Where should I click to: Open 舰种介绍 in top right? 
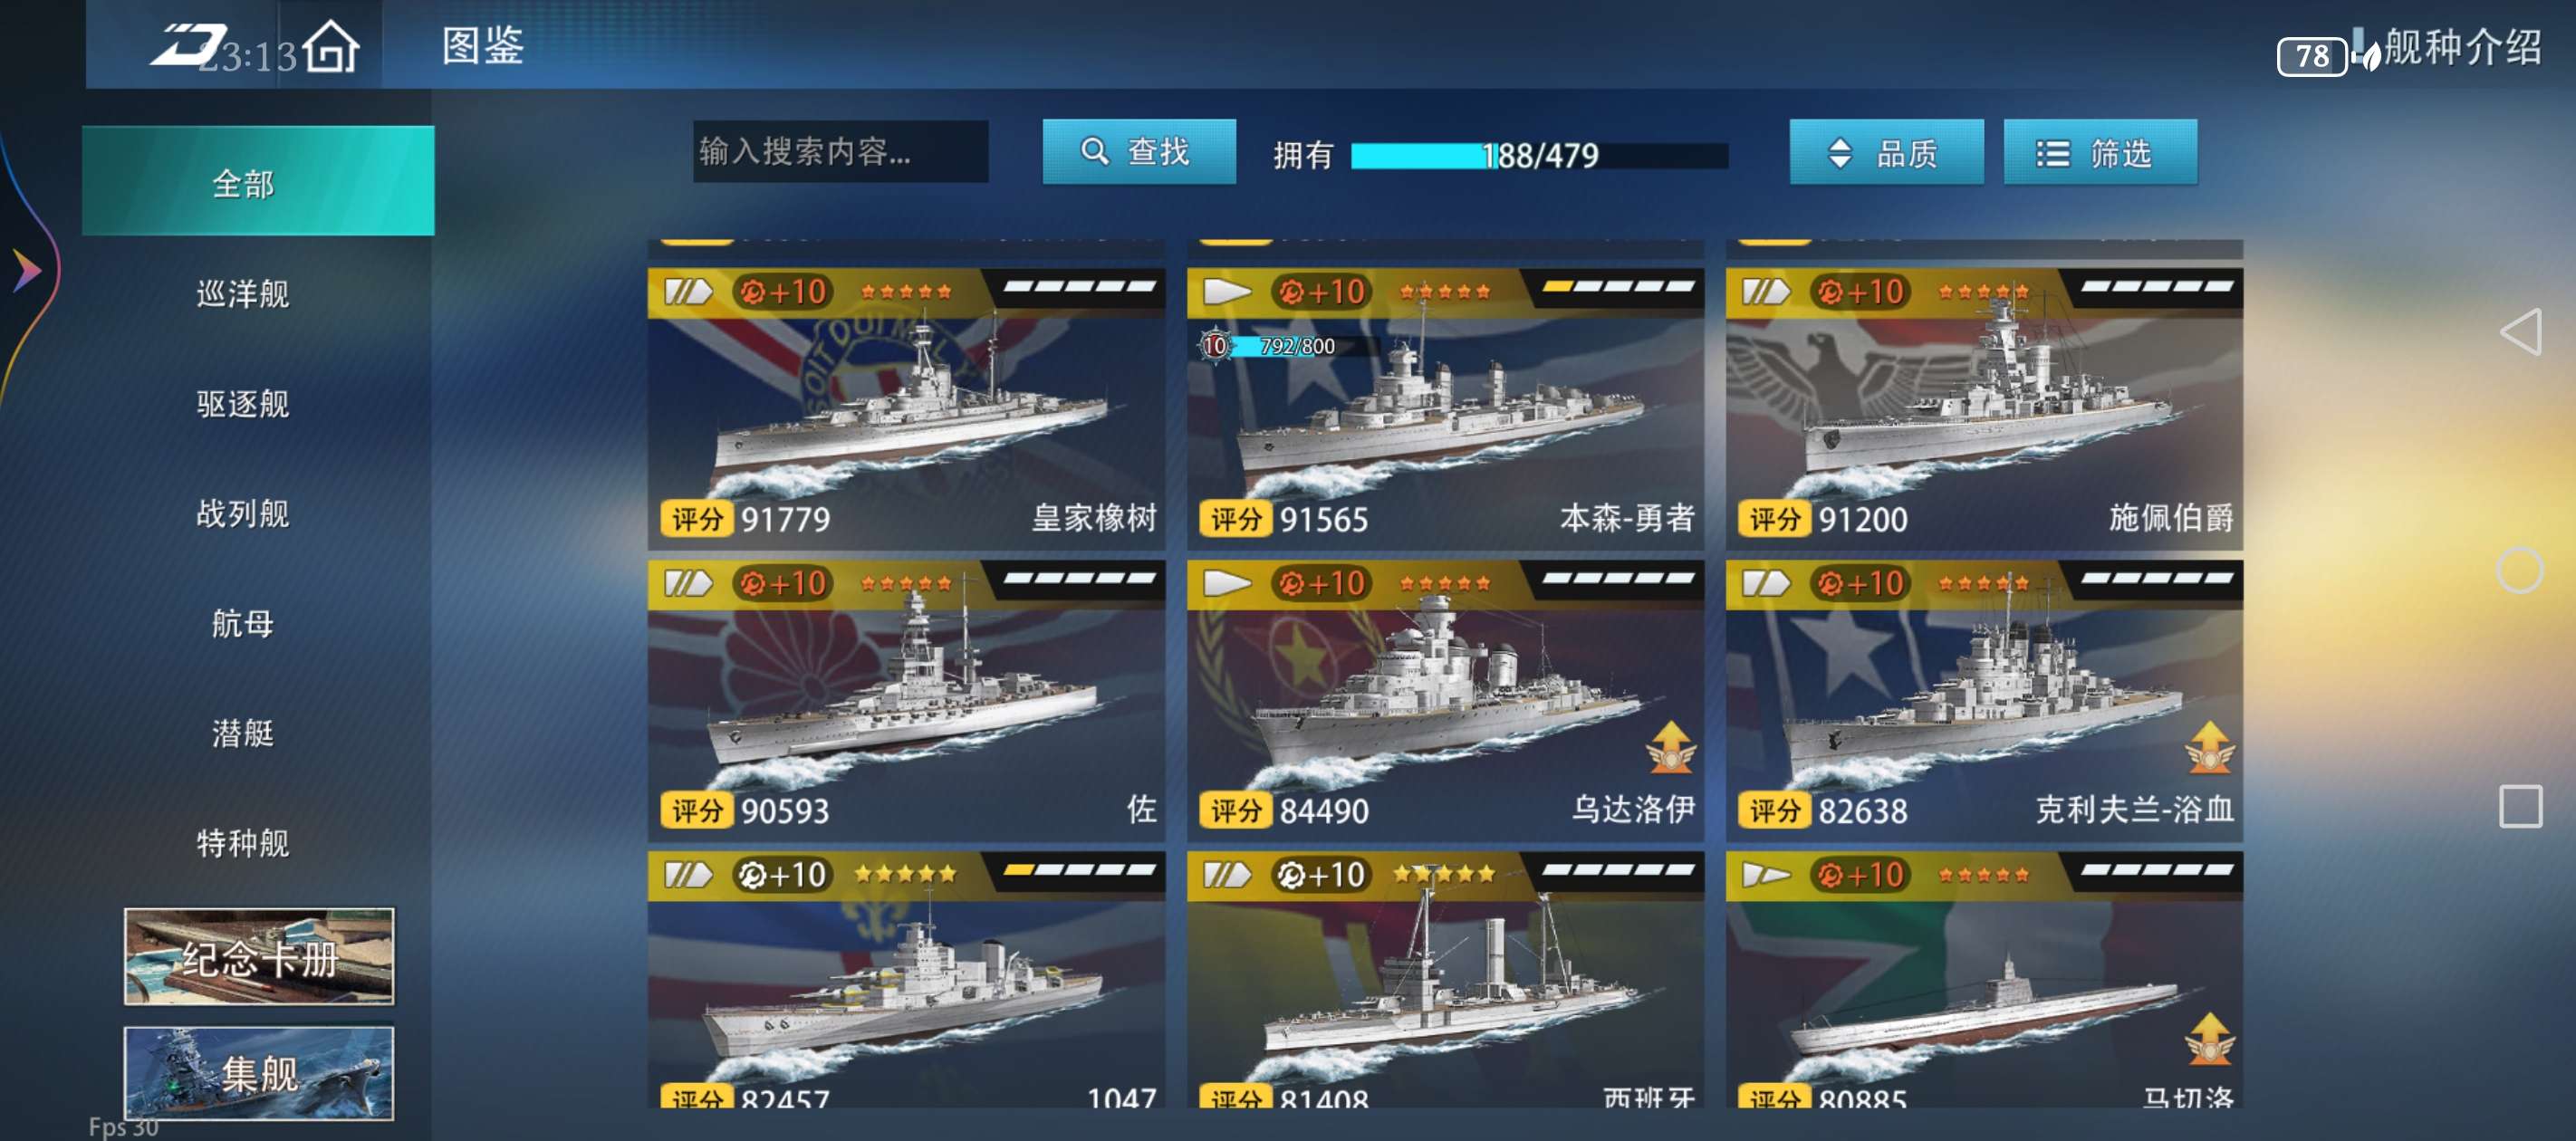(2462, 47)
